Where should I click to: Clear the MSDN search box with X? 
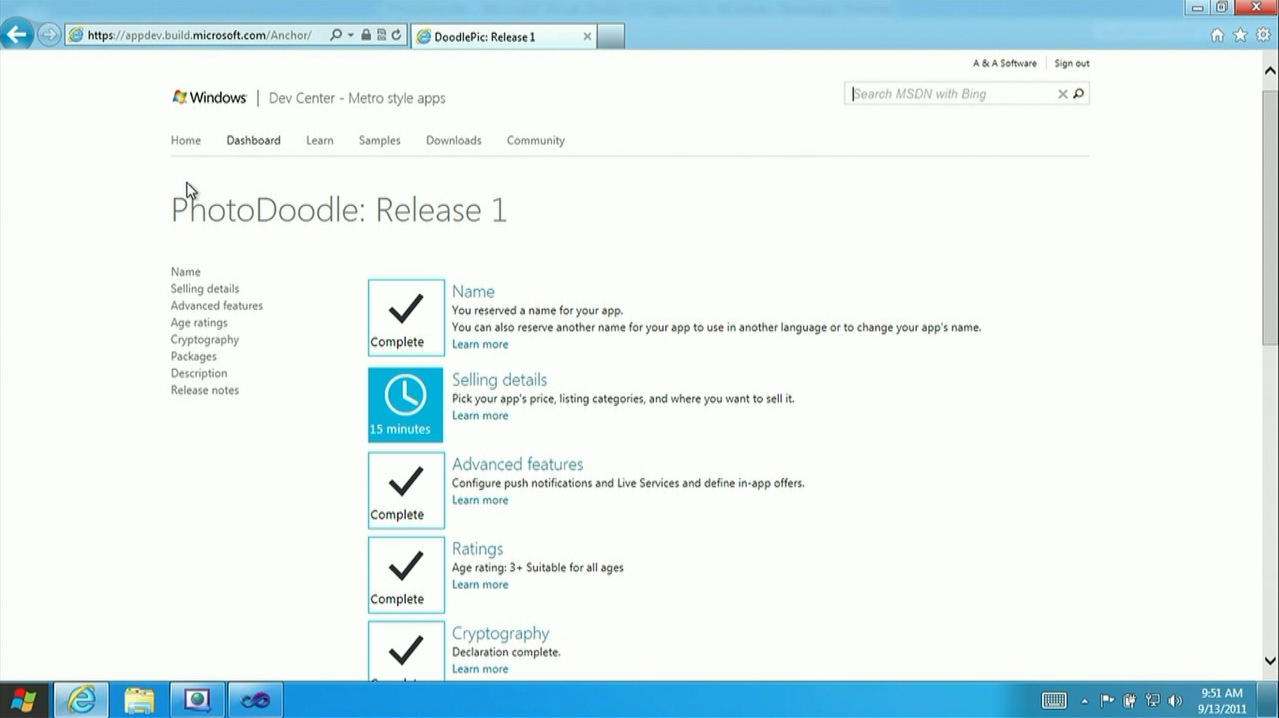tap(1063, 94)
